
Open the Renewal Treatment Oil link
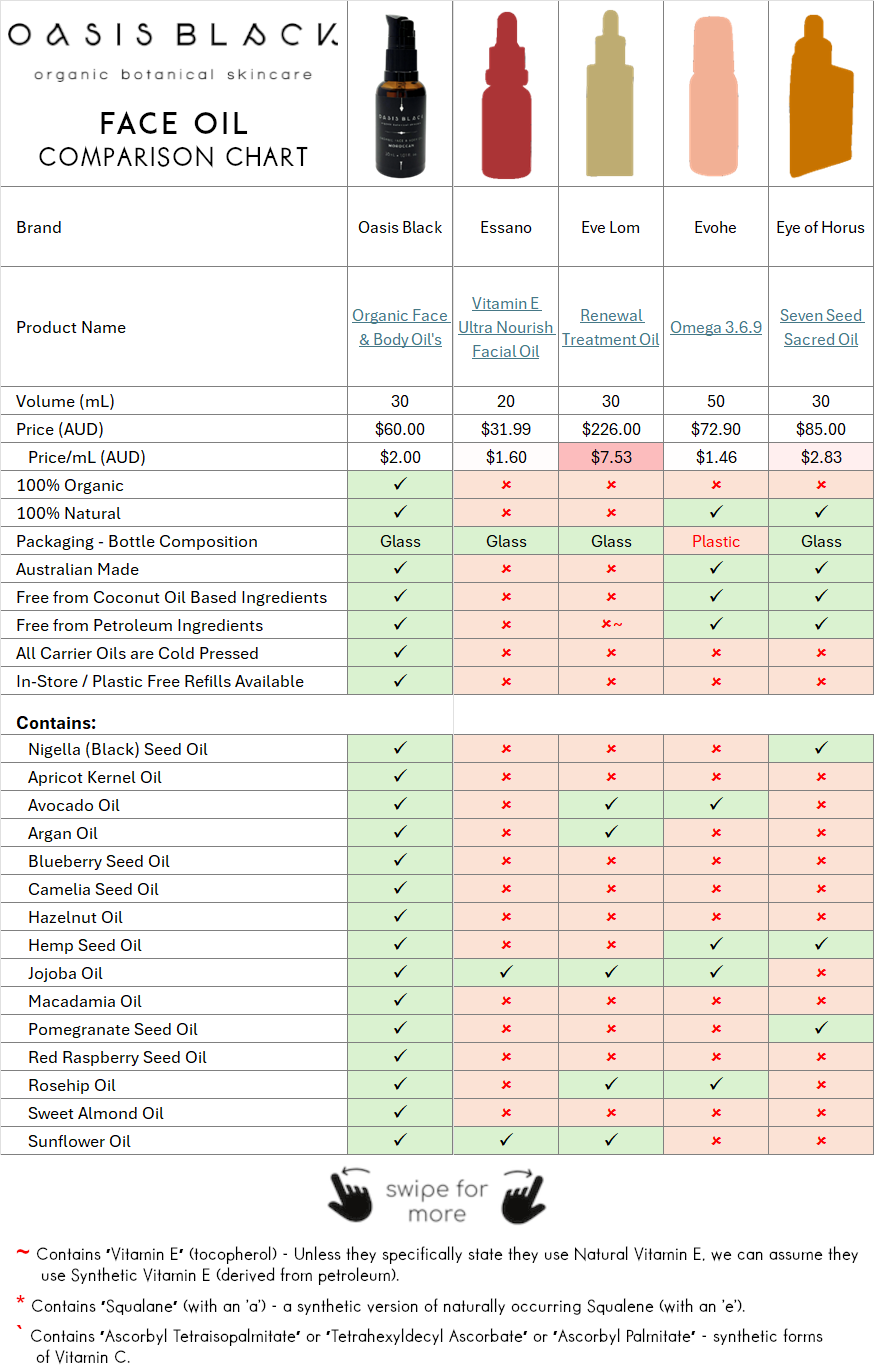click(x=610, y=327)
